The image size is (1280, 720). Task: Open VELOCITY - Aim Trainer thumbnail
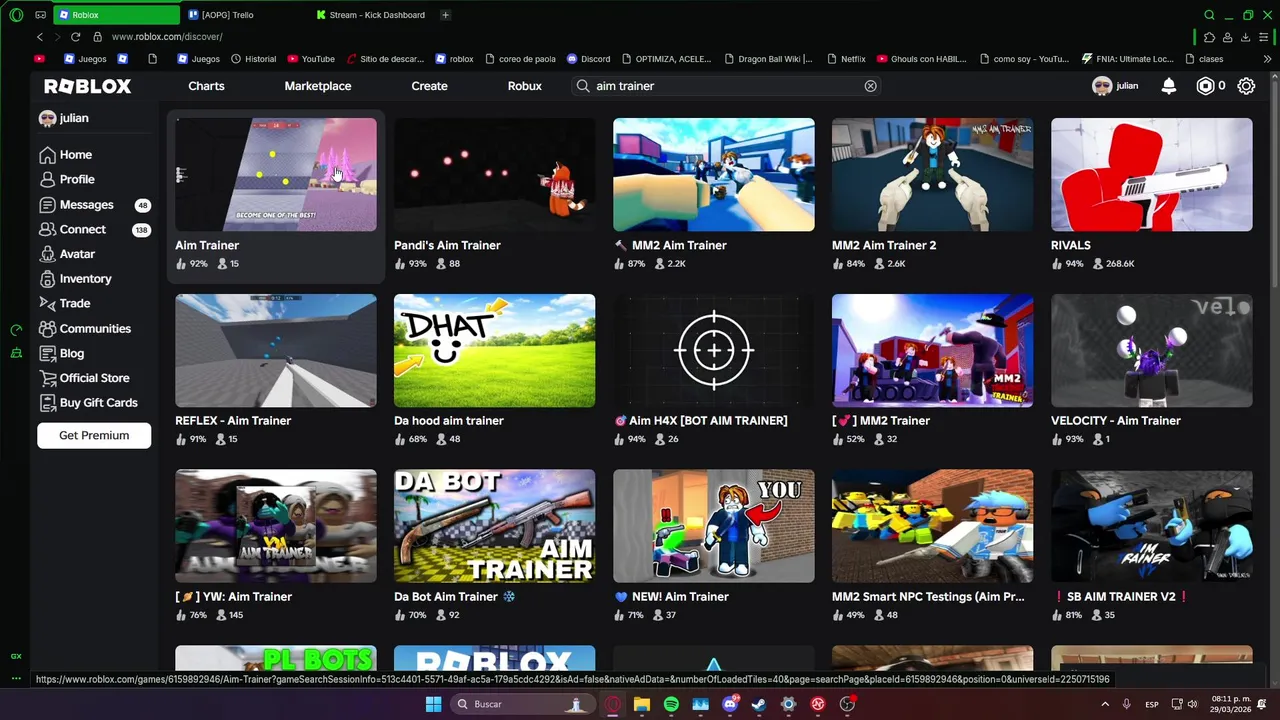coord(1151,351)
